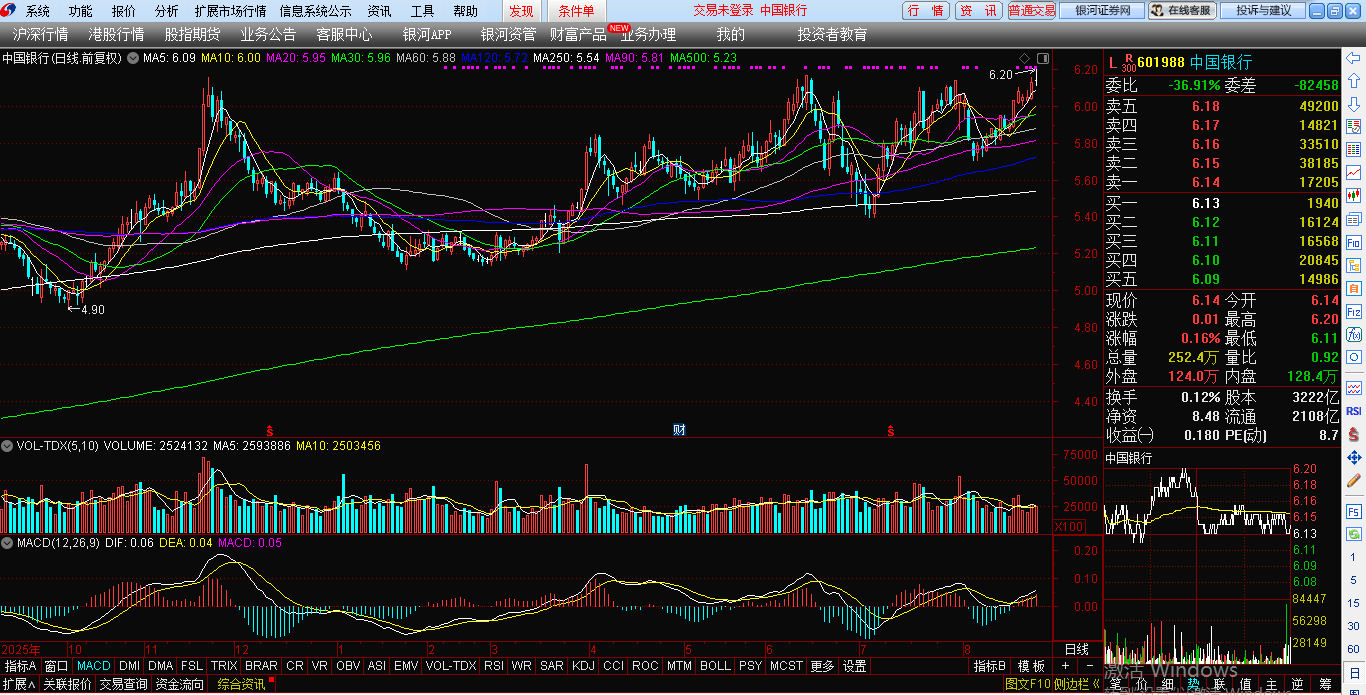Expand the MACD indicator dropdown
Viewport: 1366px width, 695px height.
pos(8,543)
